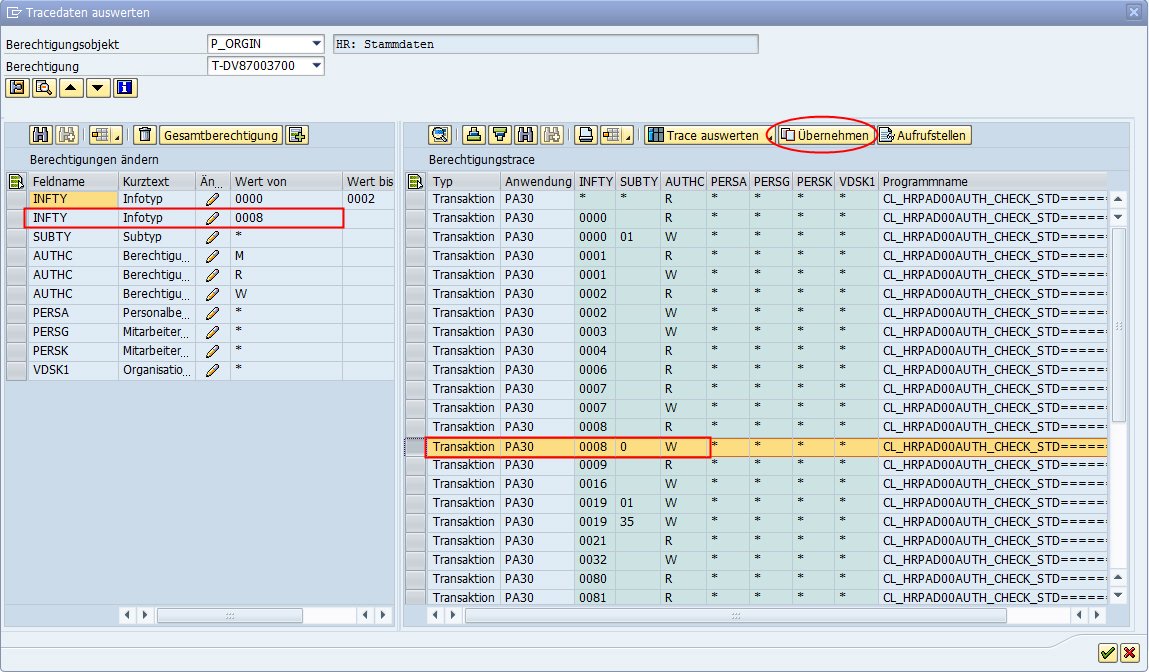Click the pencil icon in the AUTHC M row
The width and height of the screenshot is (1149, 672).
213,256
